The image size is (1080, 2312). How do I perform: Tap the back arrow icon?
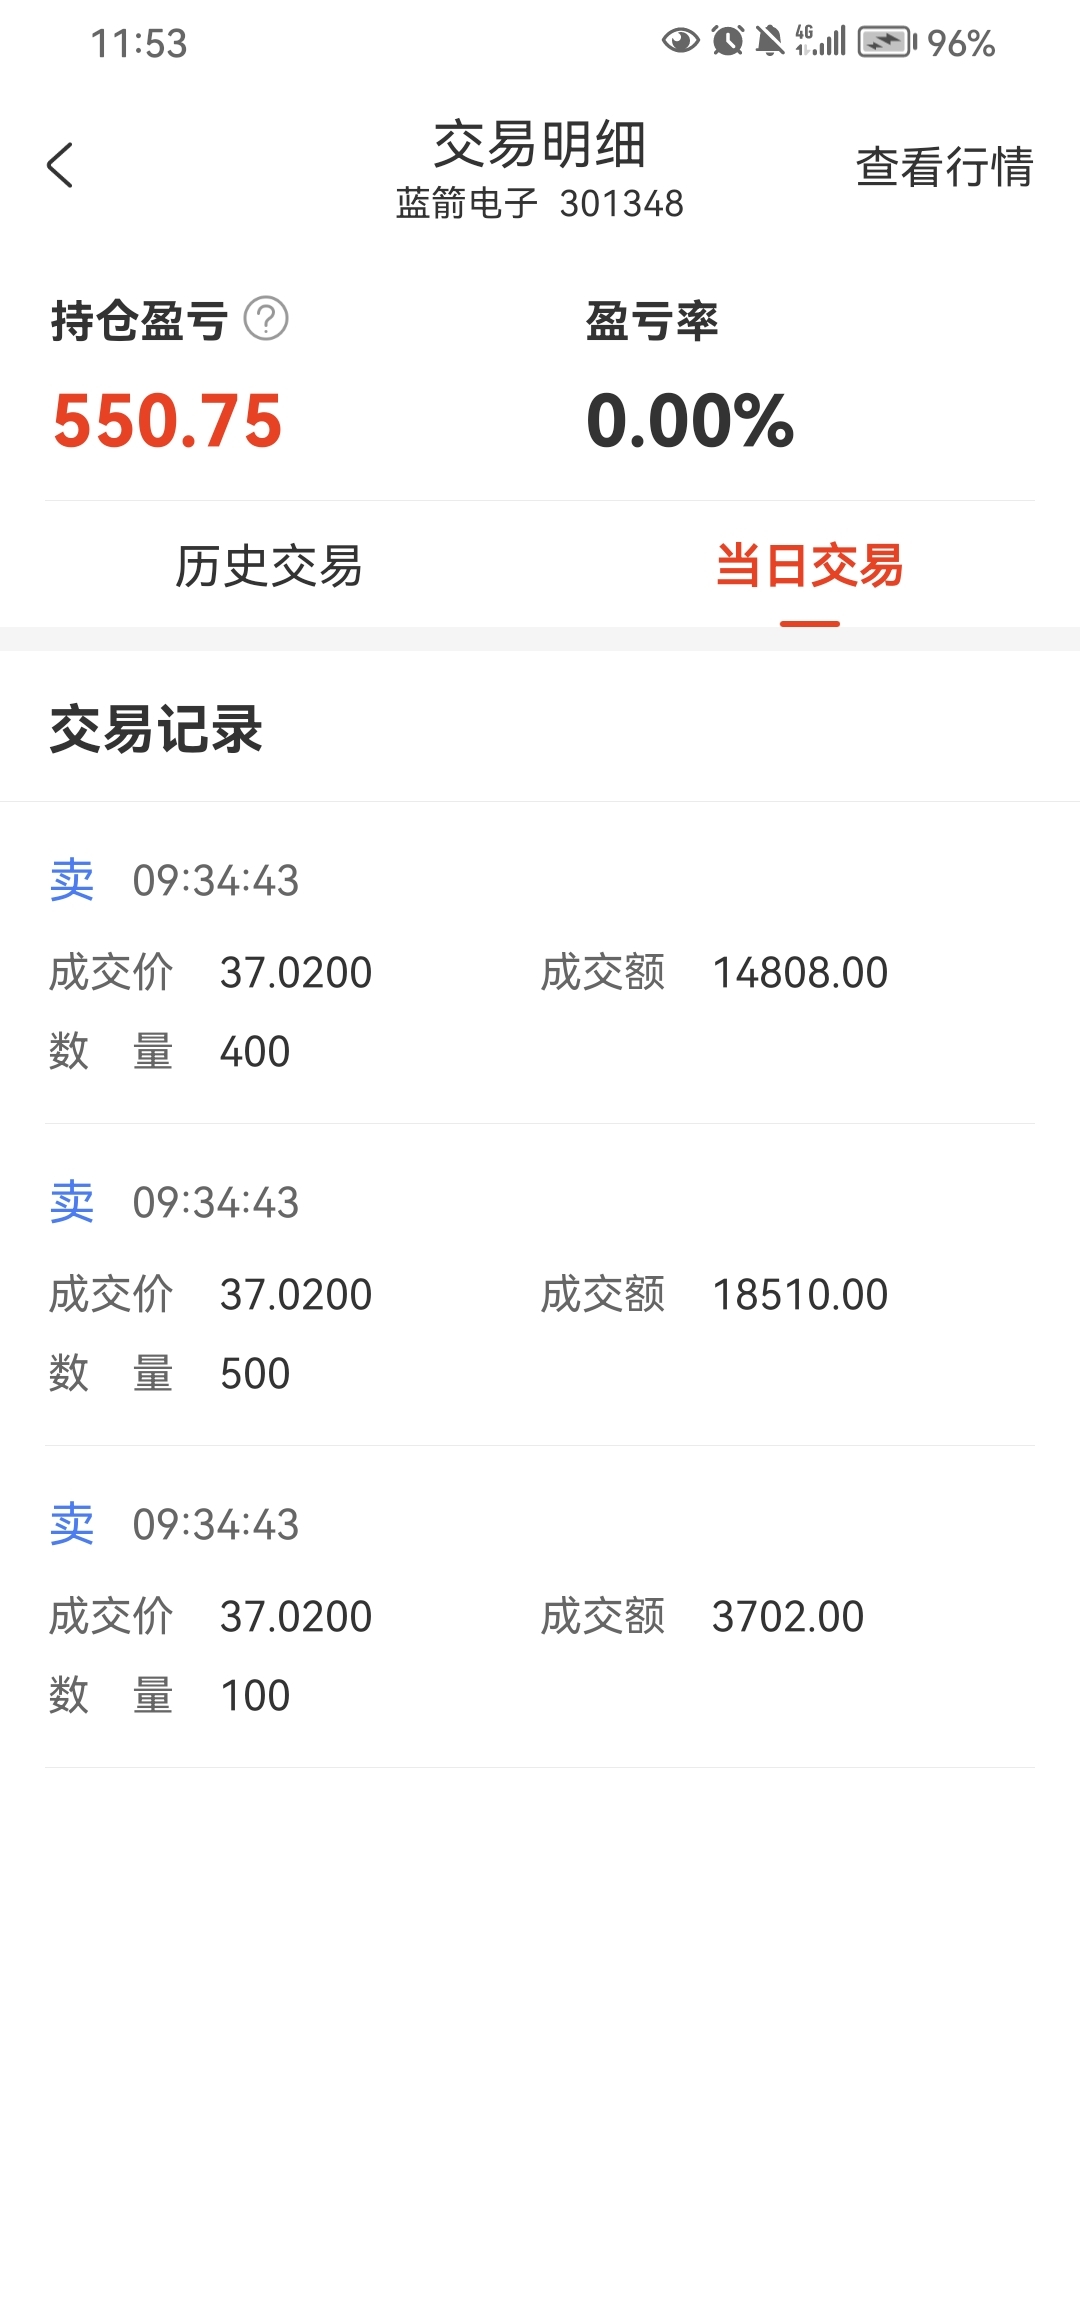[60, 165]
